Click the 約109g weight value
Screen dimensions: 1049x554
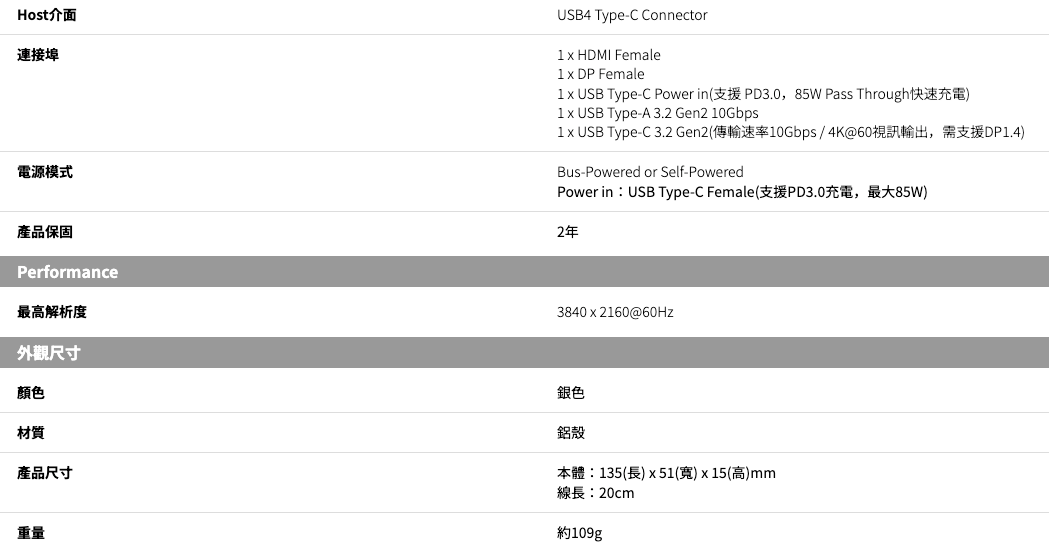point(580,533)
